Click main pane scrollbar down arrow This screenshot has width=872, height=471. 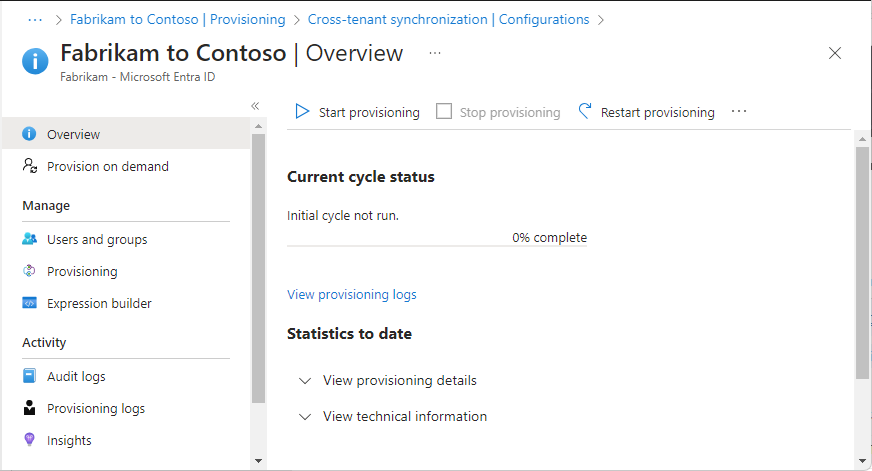click(x=862, y=461)
